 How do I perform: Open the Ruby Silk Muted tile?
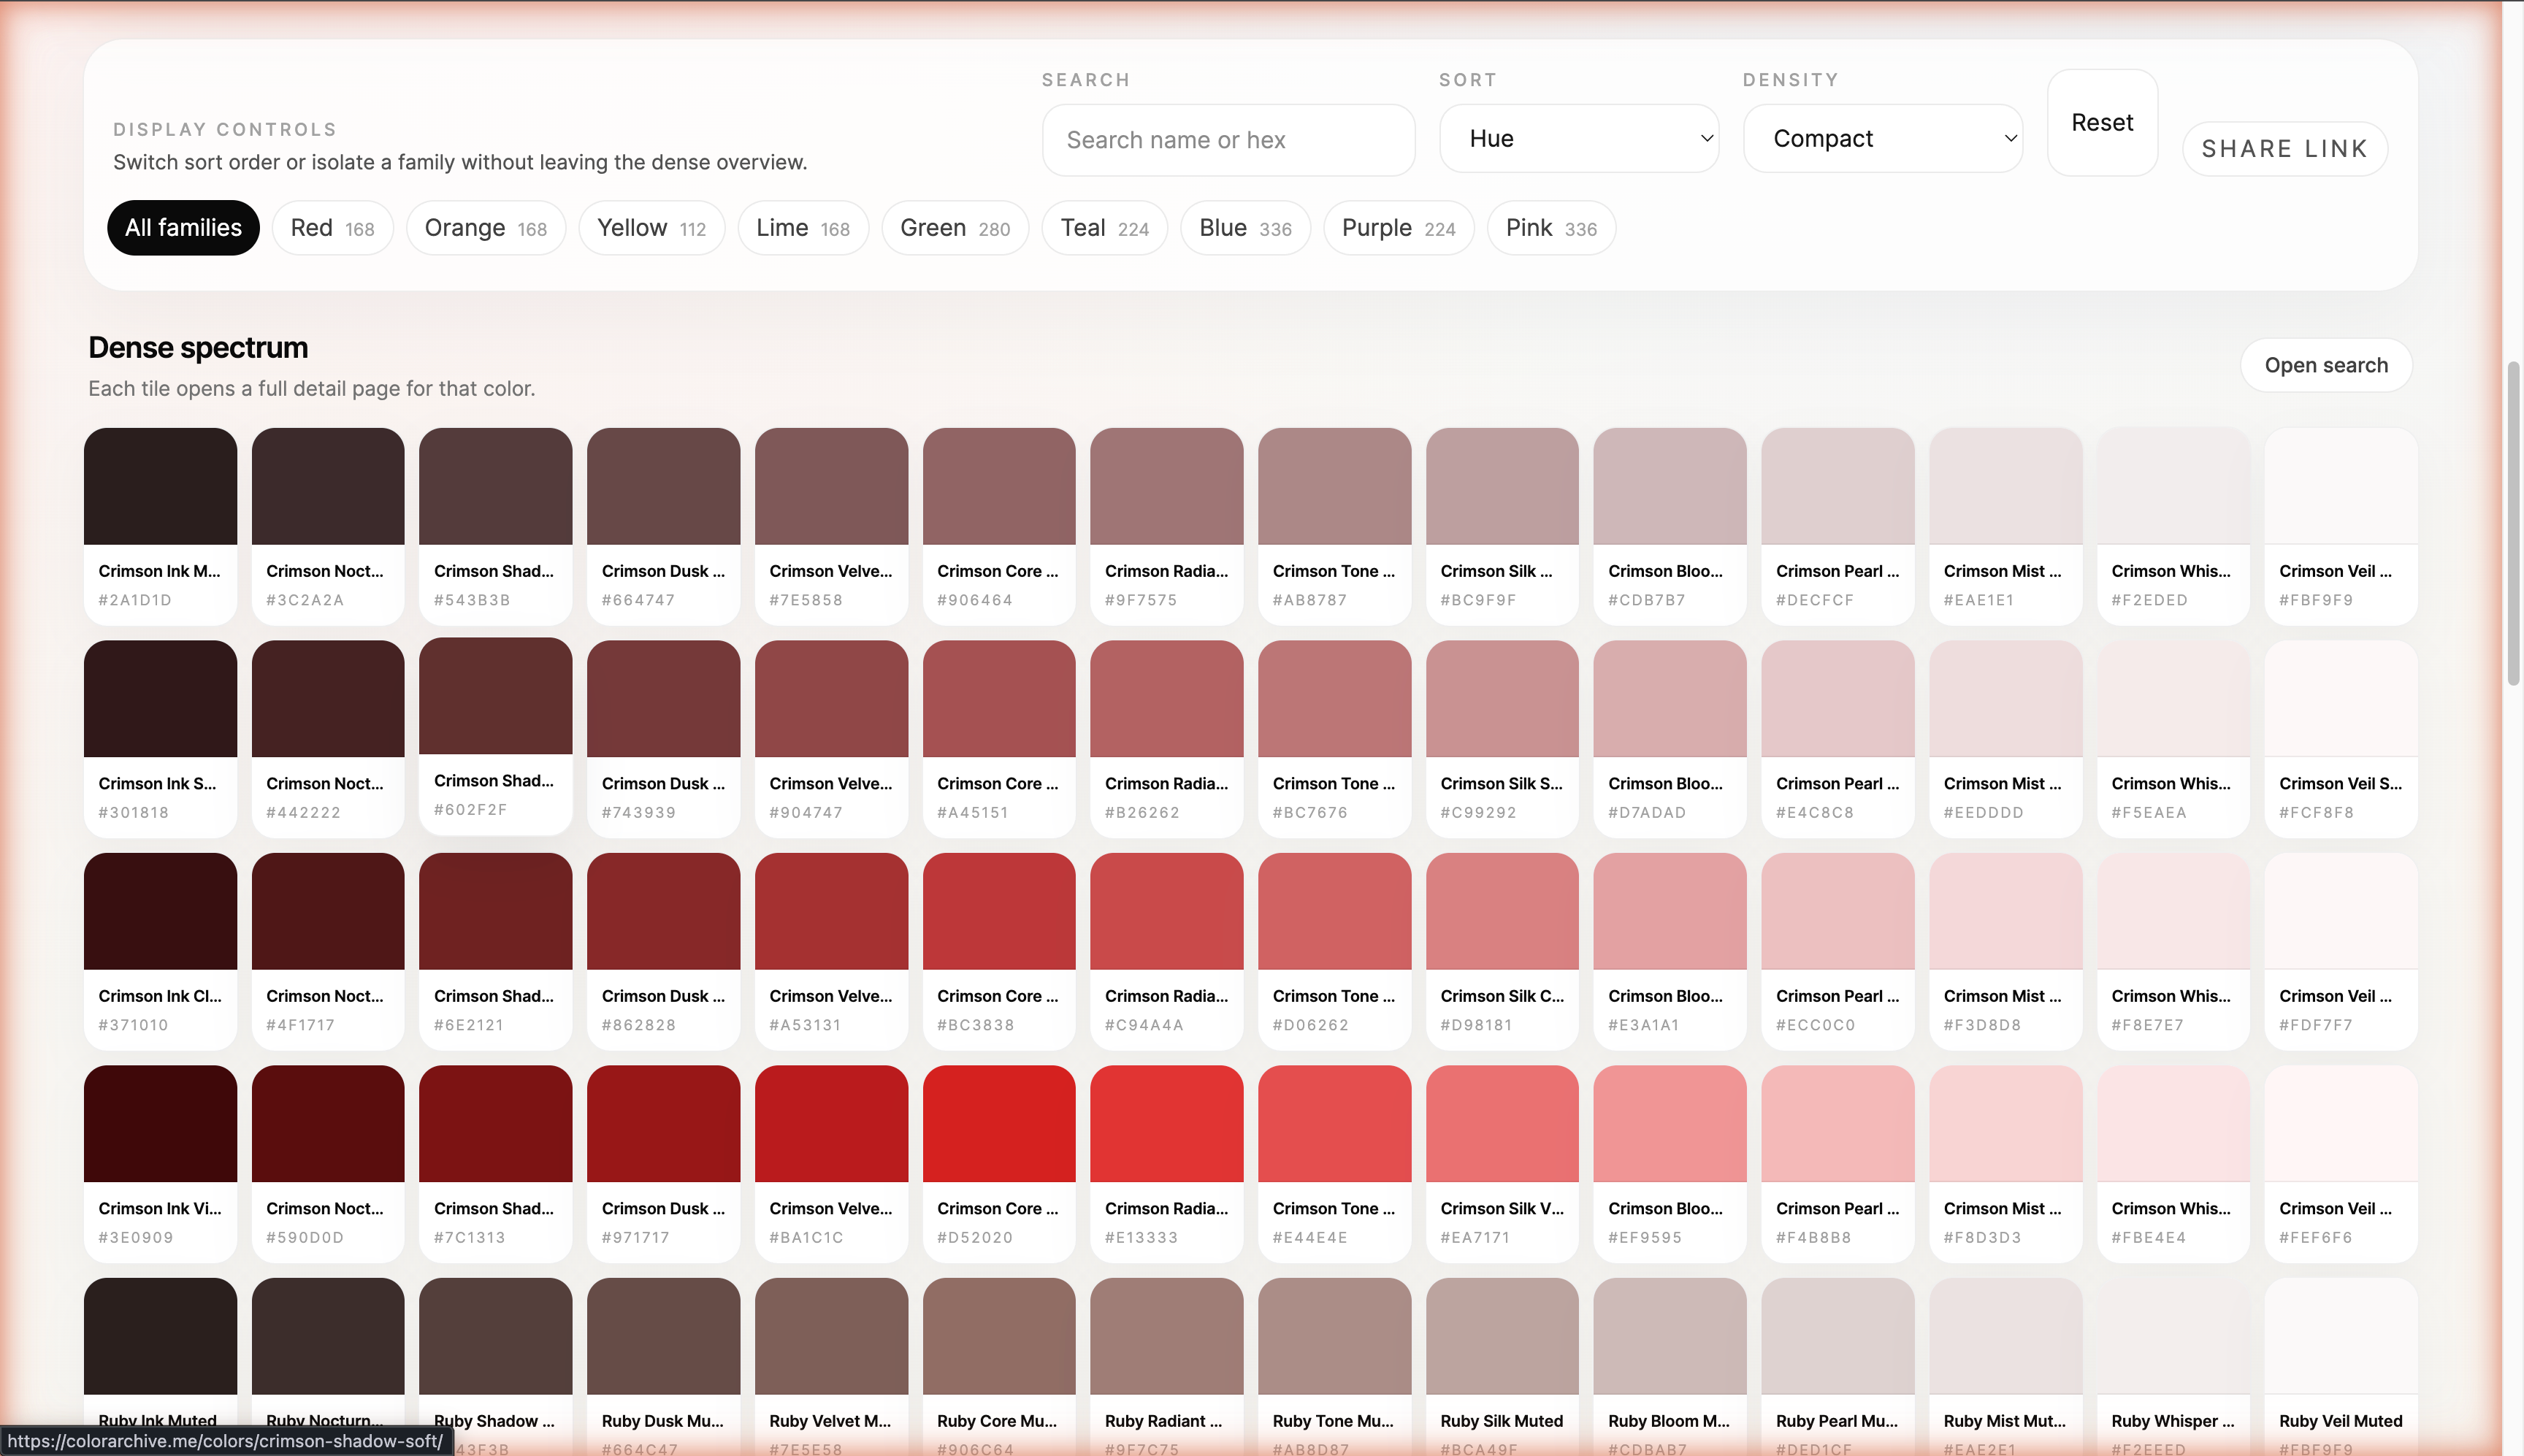click(x=1502, y=1366)
